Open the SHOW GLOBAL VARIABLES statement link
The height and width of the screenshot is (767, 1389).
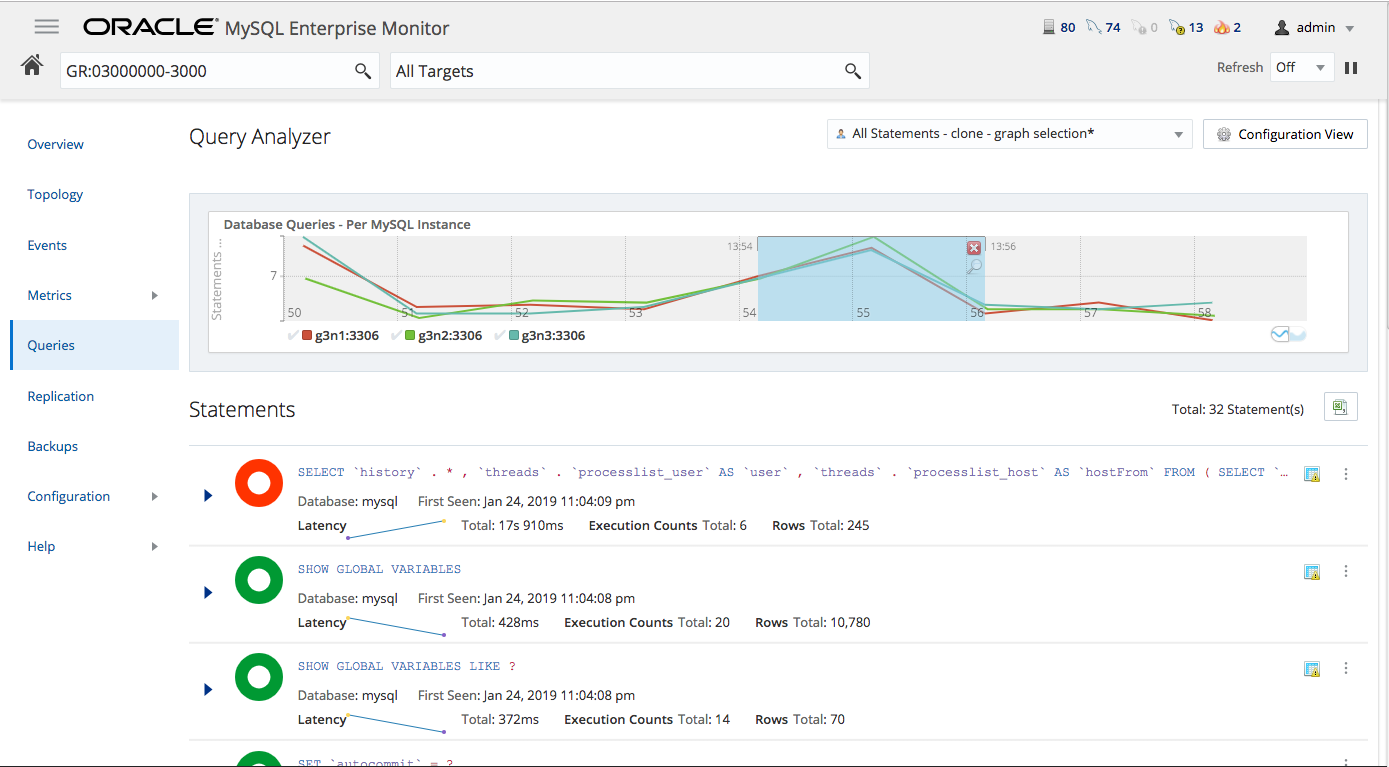click(379, 569)
